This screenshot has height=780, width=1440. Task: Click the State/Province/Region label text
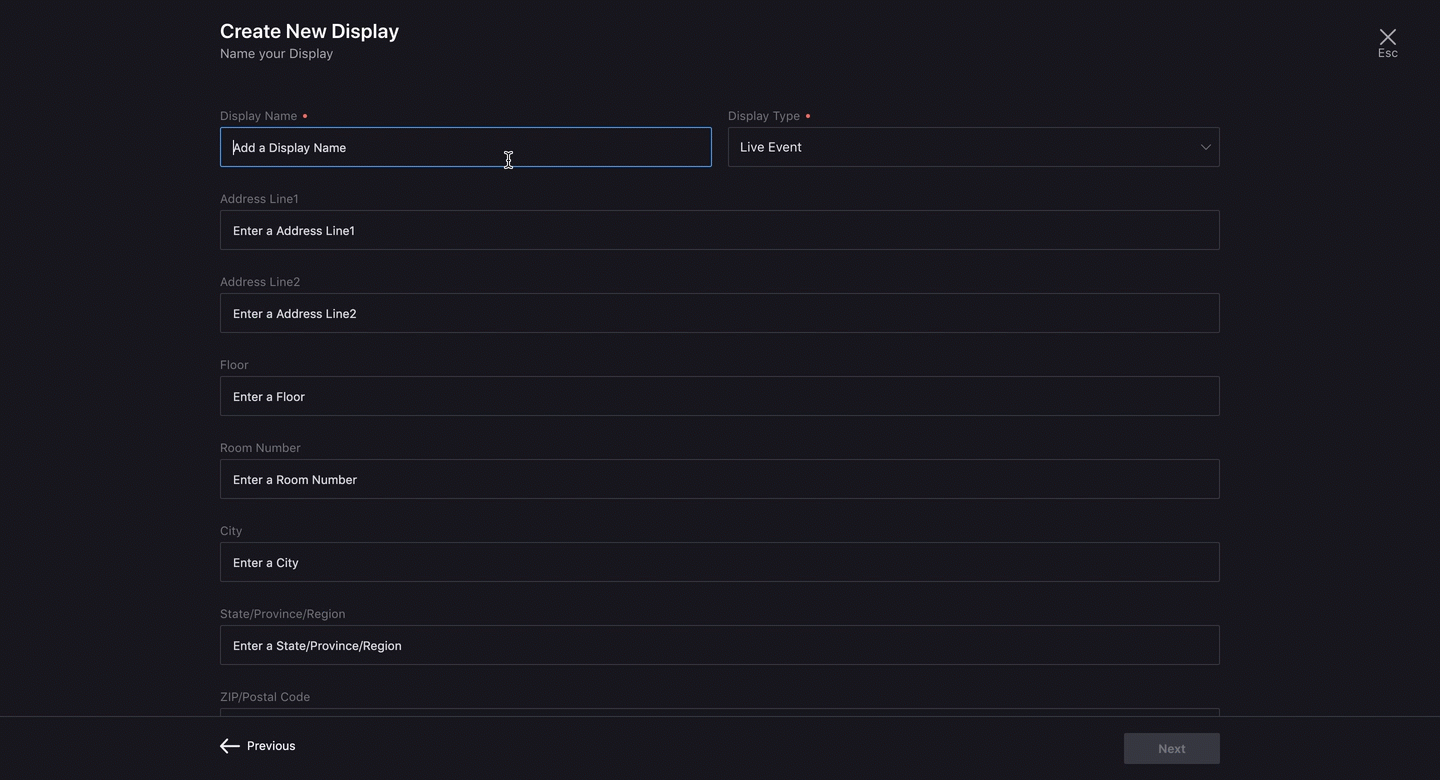(x=282, y=614)
